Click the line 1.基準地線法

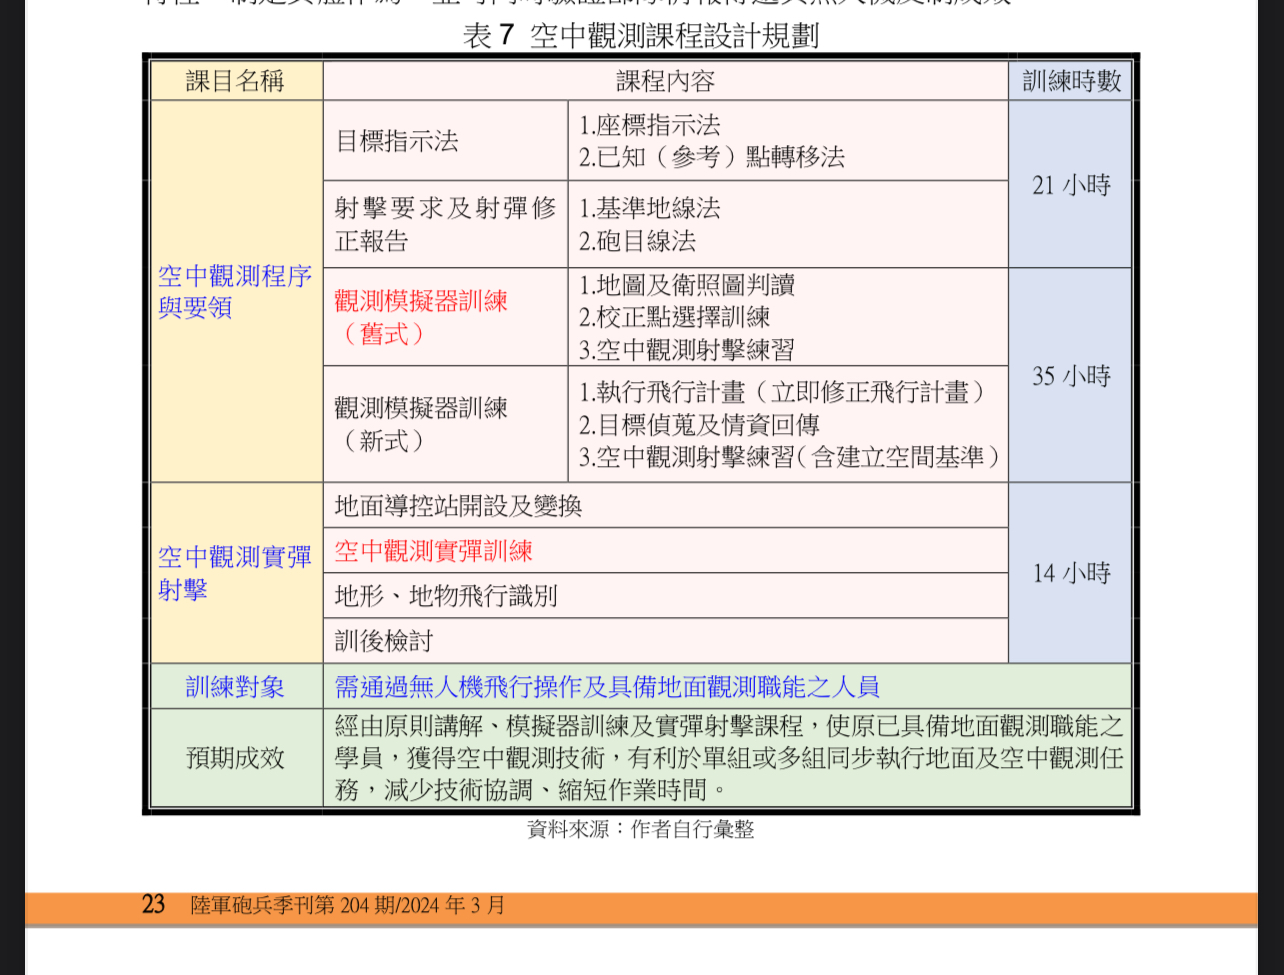click(x=649, y=208)
